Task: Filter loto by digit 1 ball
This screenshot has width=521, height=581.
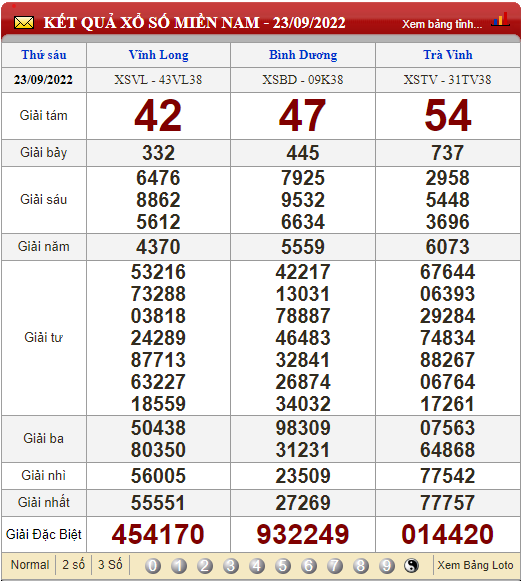Action: click(179, 566)
